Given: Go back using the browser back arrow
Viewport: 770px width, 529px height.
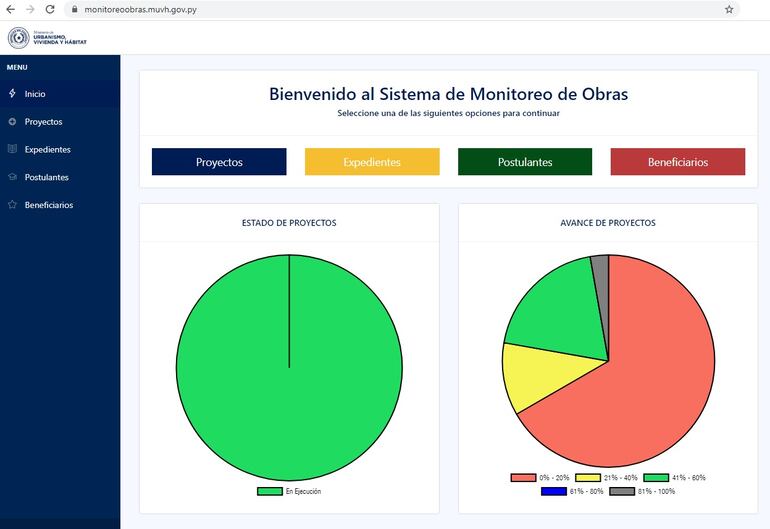Looking at the screenshot, I should pyautogui.click(x=10, y=9).
